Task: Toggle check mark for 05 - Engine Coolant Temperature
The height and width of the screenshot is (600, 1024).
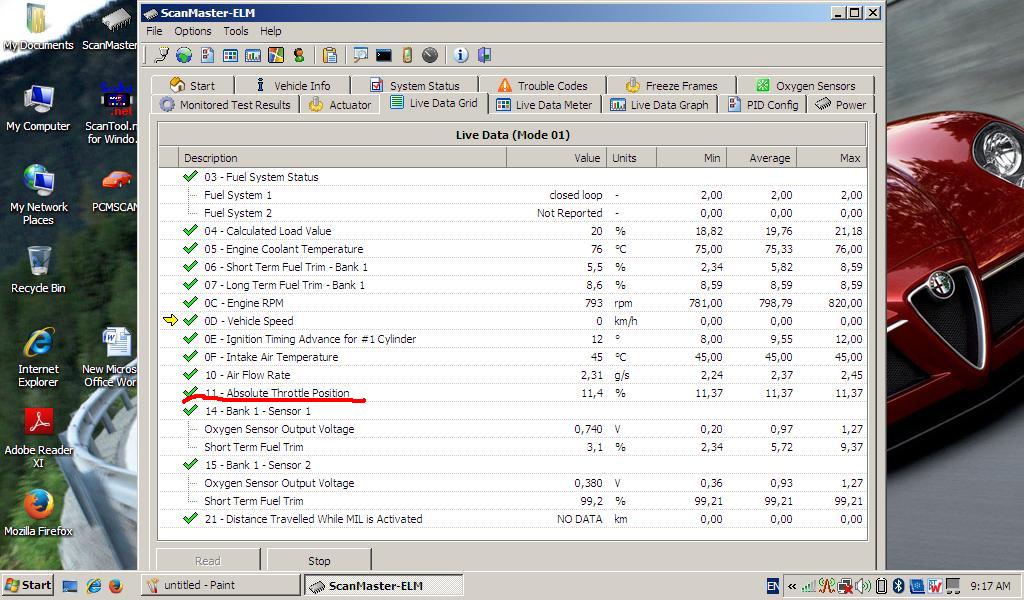Action: pyautogui.click(x=190, y=249)
